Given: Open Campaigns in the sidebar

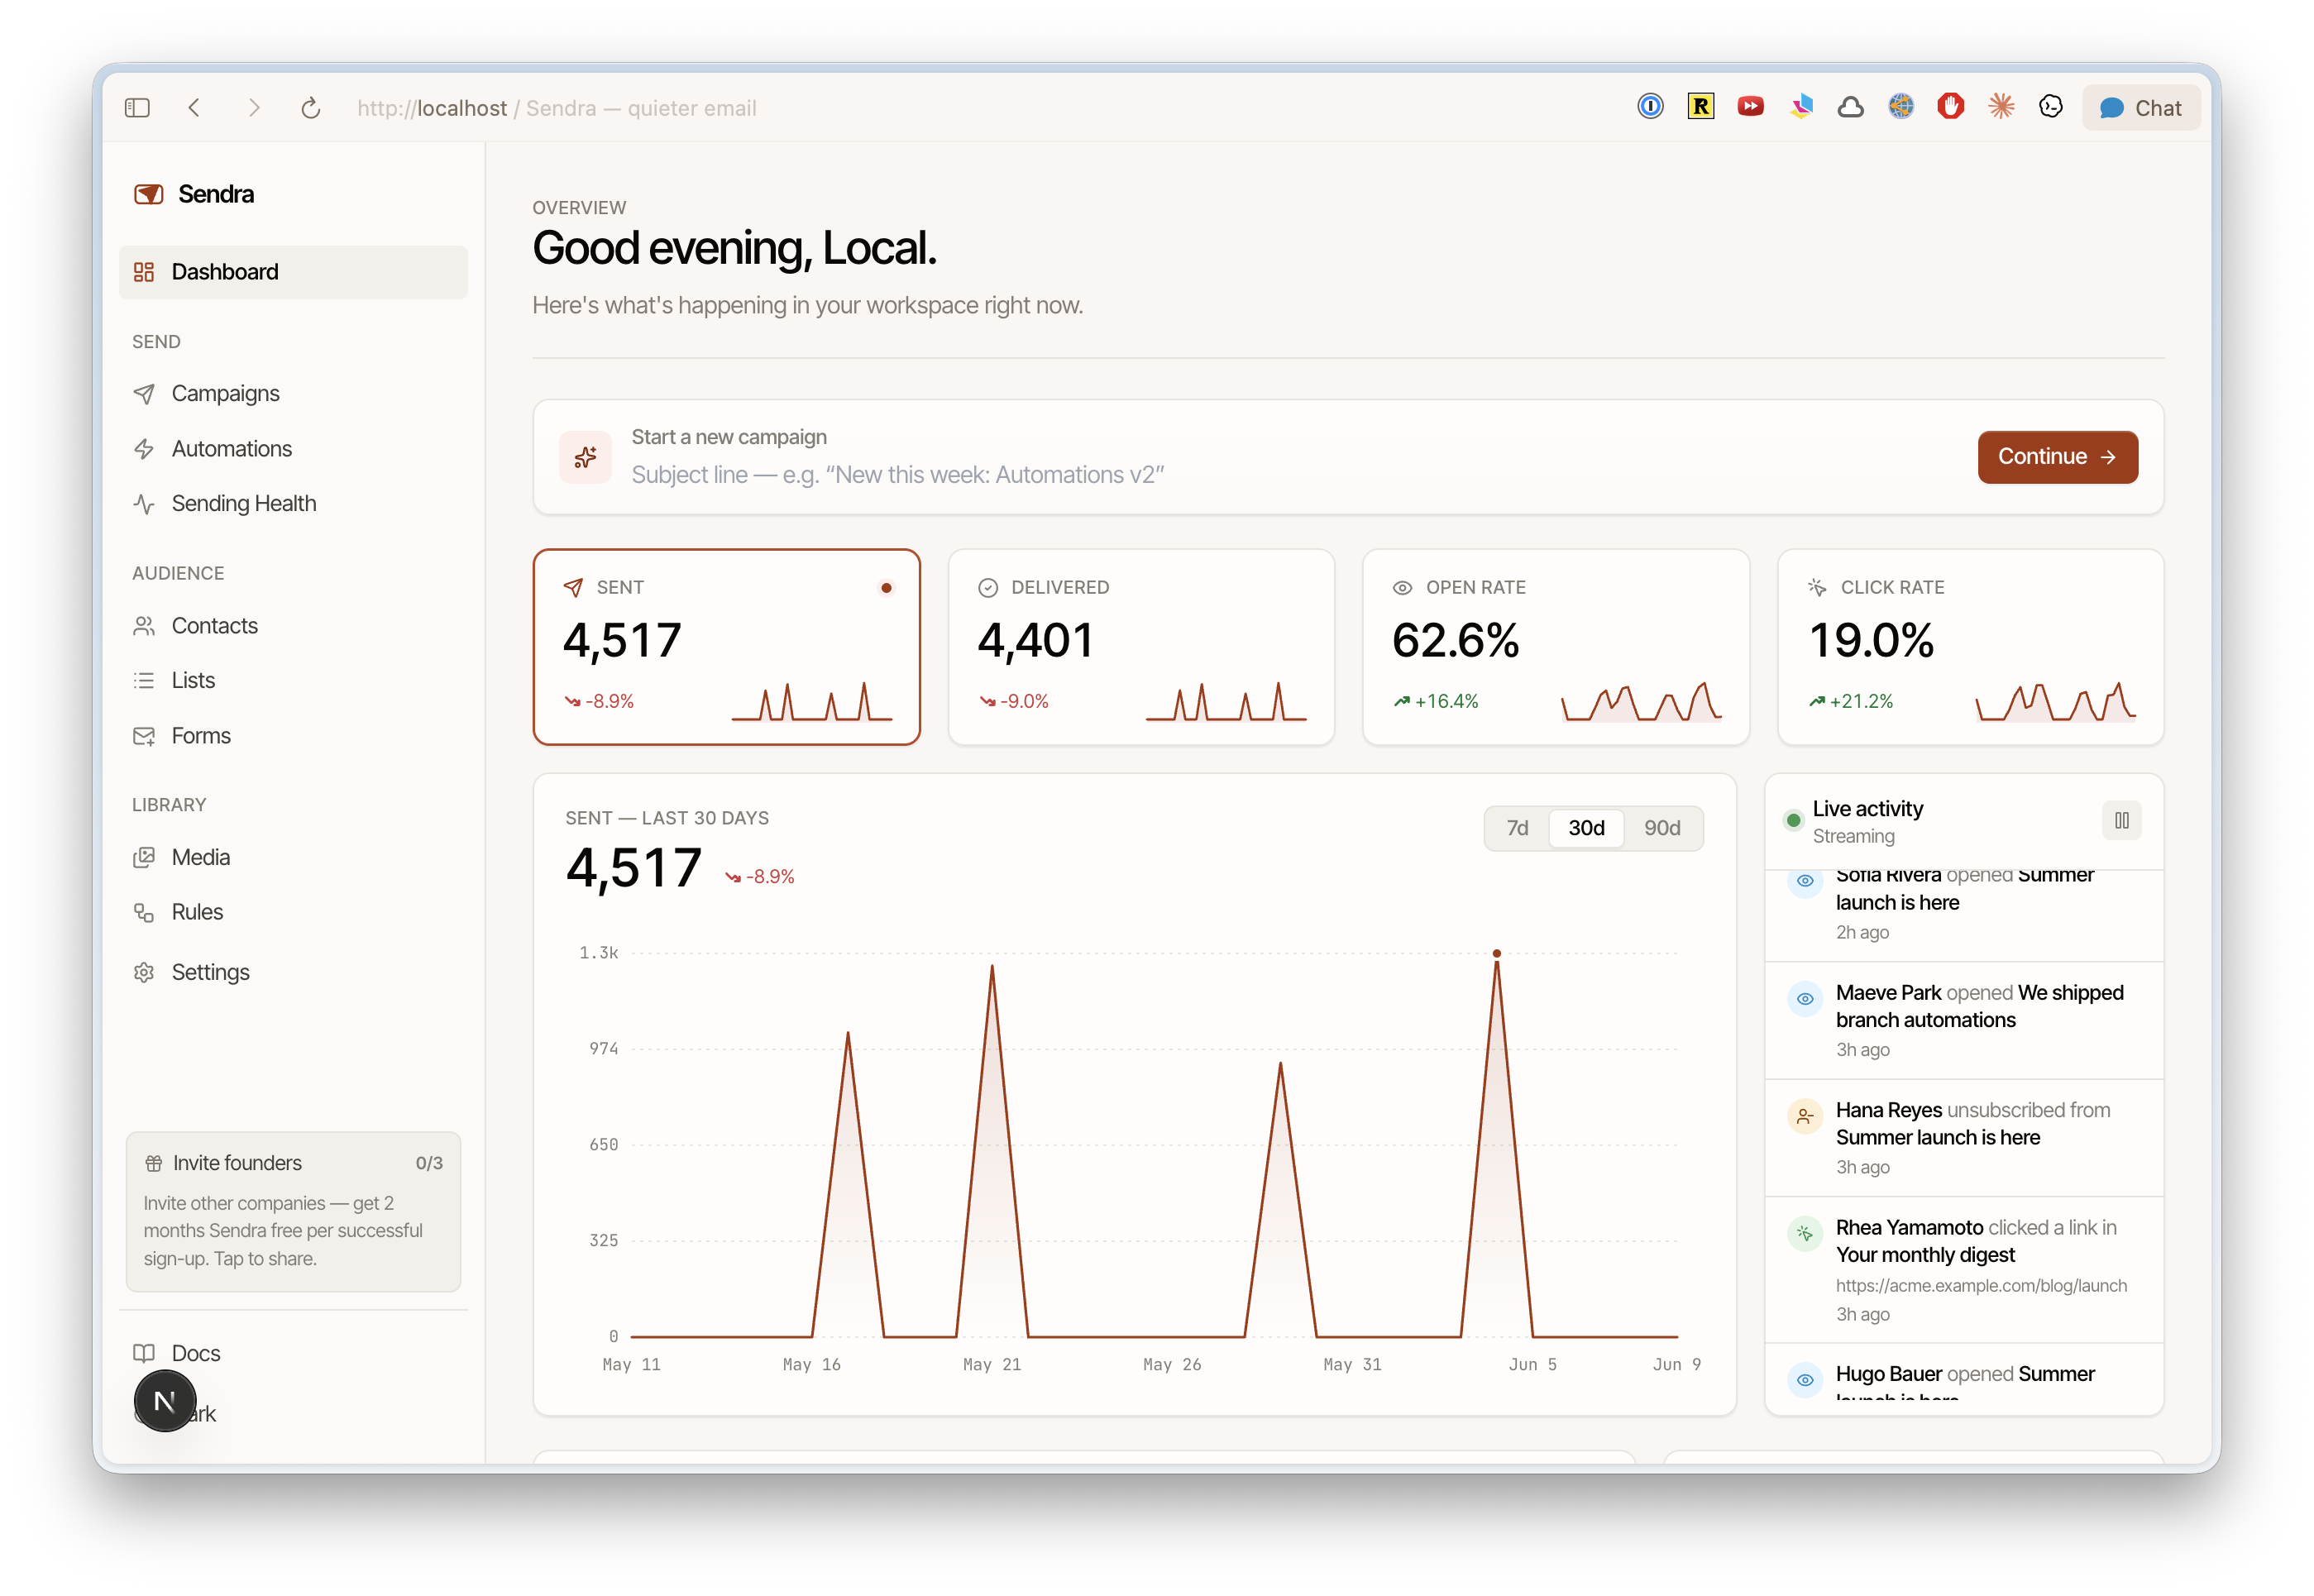Looking at the screenshot, I should (293, 394).
